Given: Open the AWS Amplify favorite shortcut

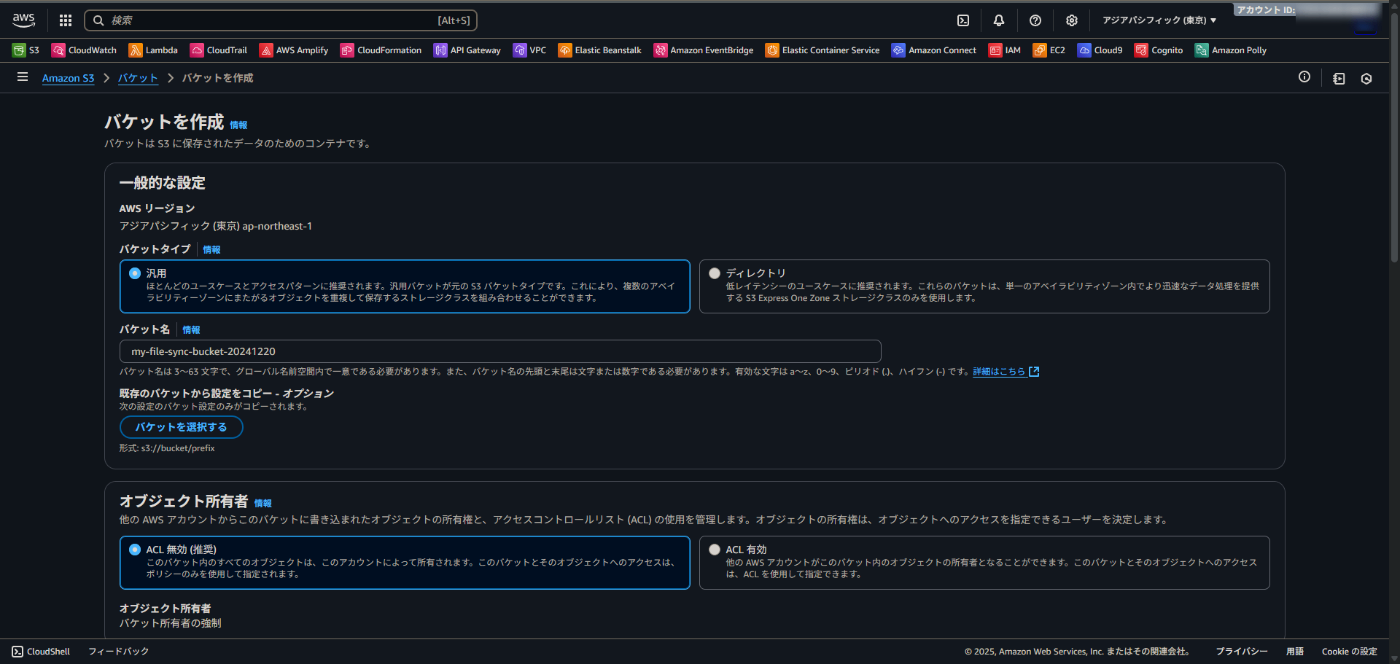Looking at the screenshot, I should point(294,50).
